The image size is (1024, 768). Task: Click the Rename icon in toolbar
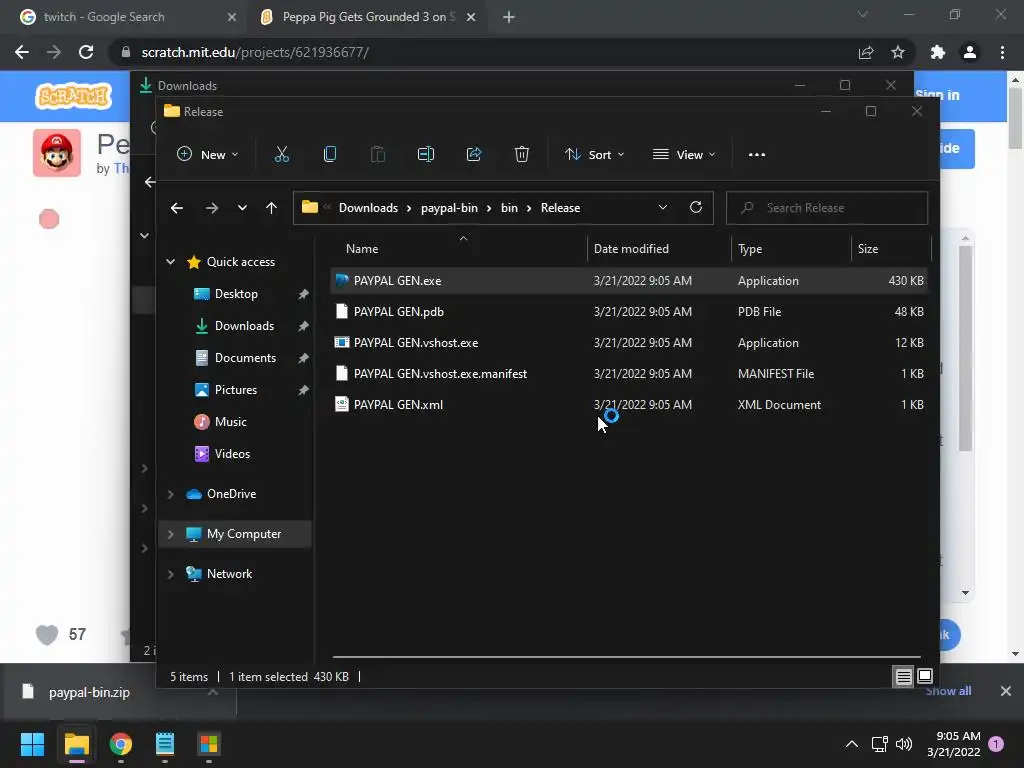click(x=426, y=154)
